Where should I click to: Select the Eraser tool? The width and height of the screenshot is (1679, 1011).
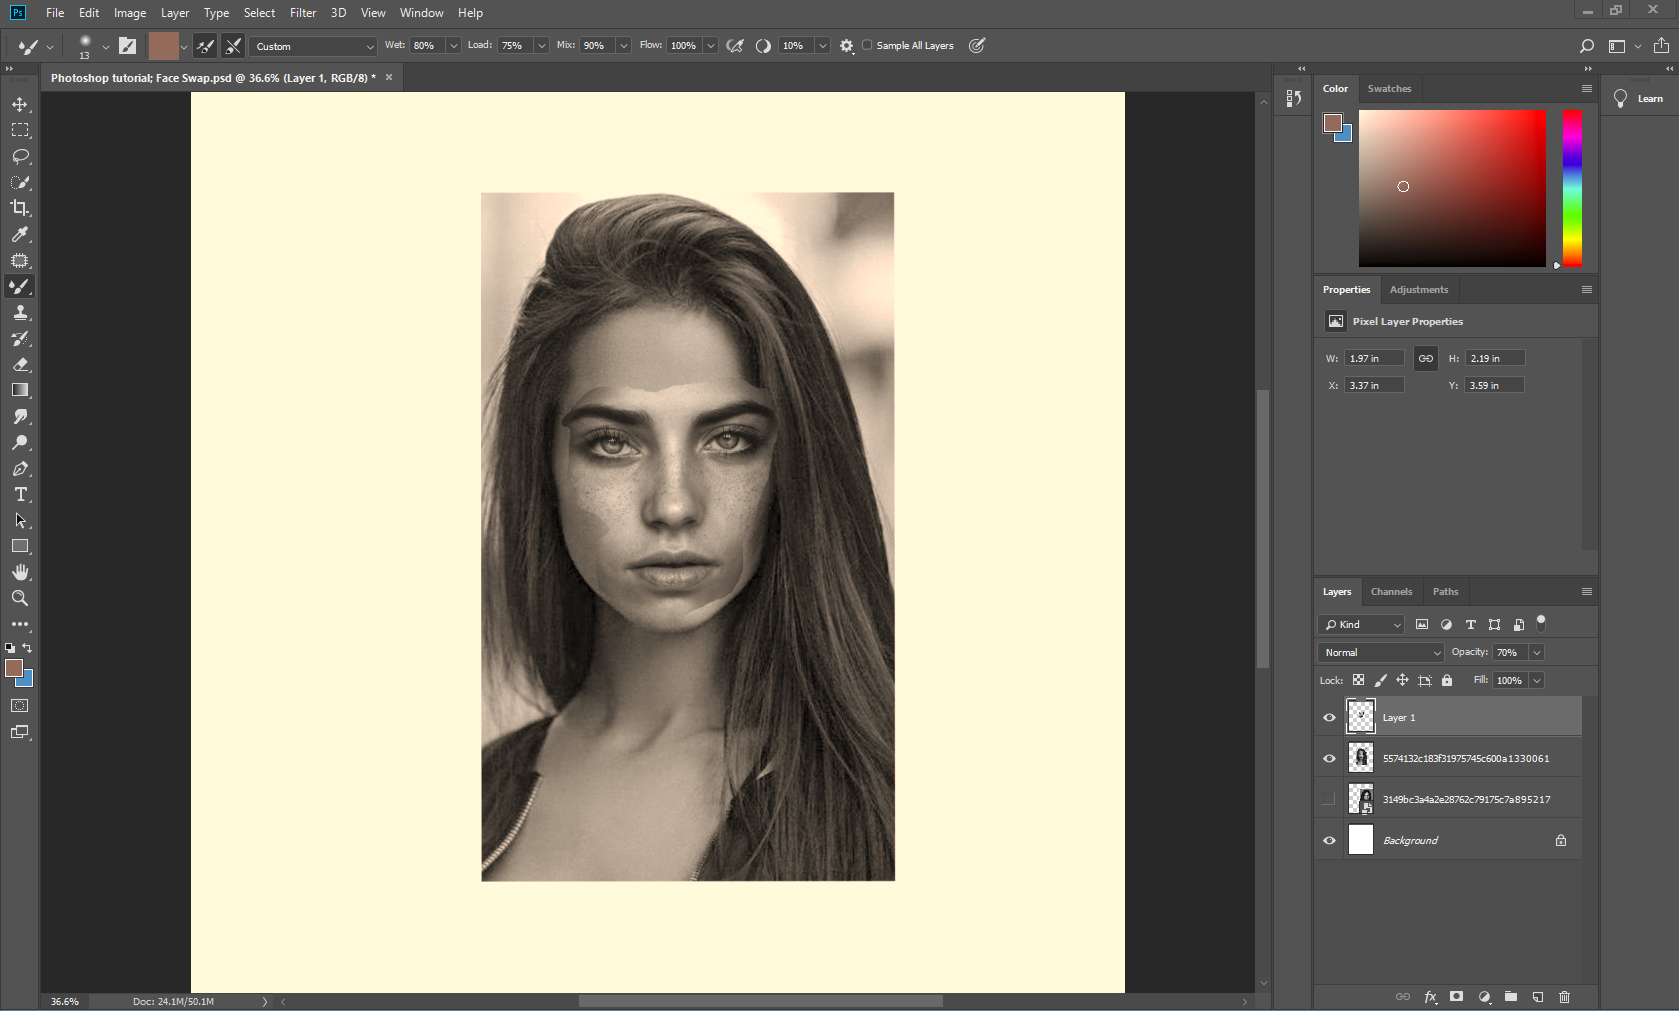click(20, 364)
